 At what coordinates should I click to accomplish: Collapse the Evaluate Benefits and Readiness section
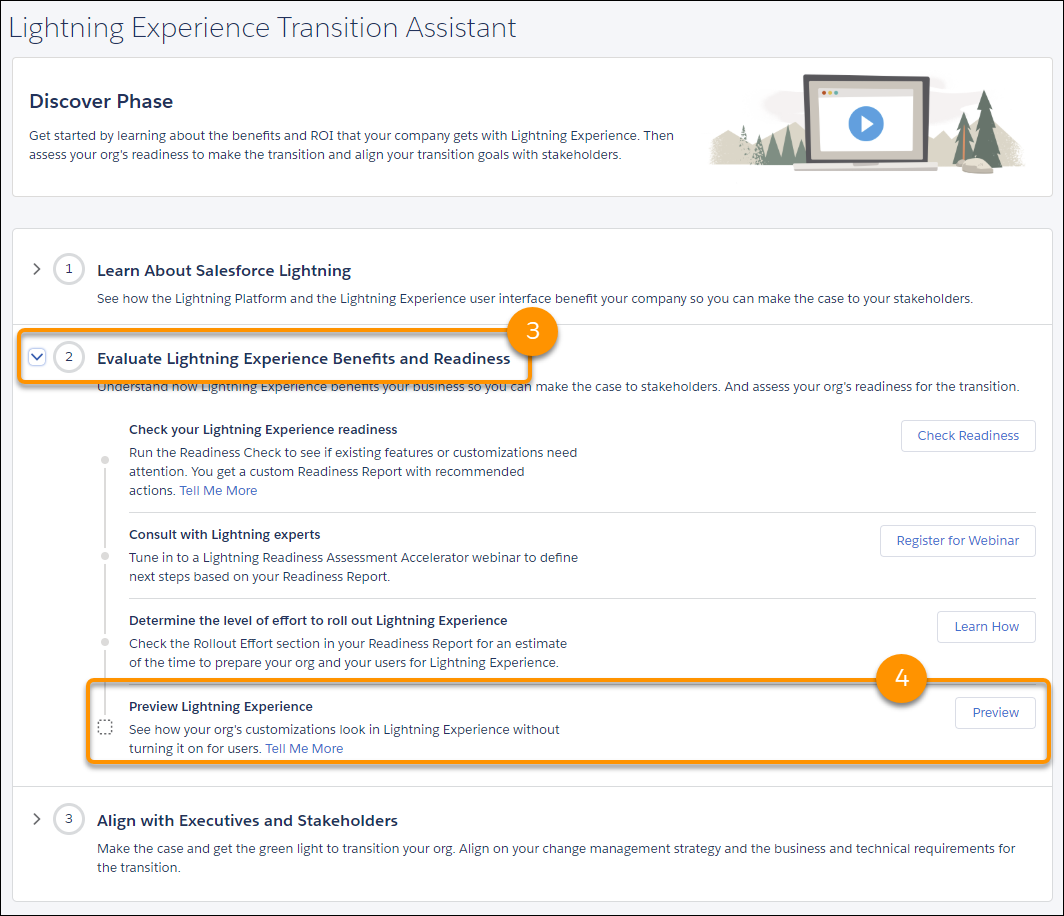(x=37, y=356)
